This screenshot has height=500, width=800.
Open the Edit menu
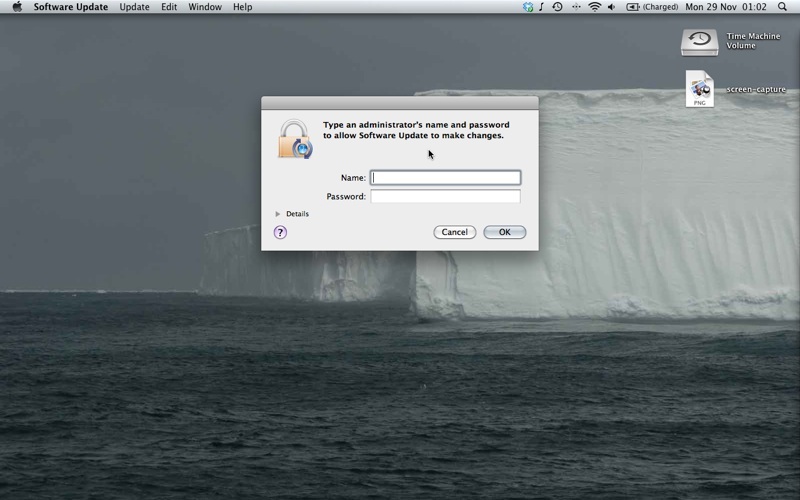coord(169,7)
